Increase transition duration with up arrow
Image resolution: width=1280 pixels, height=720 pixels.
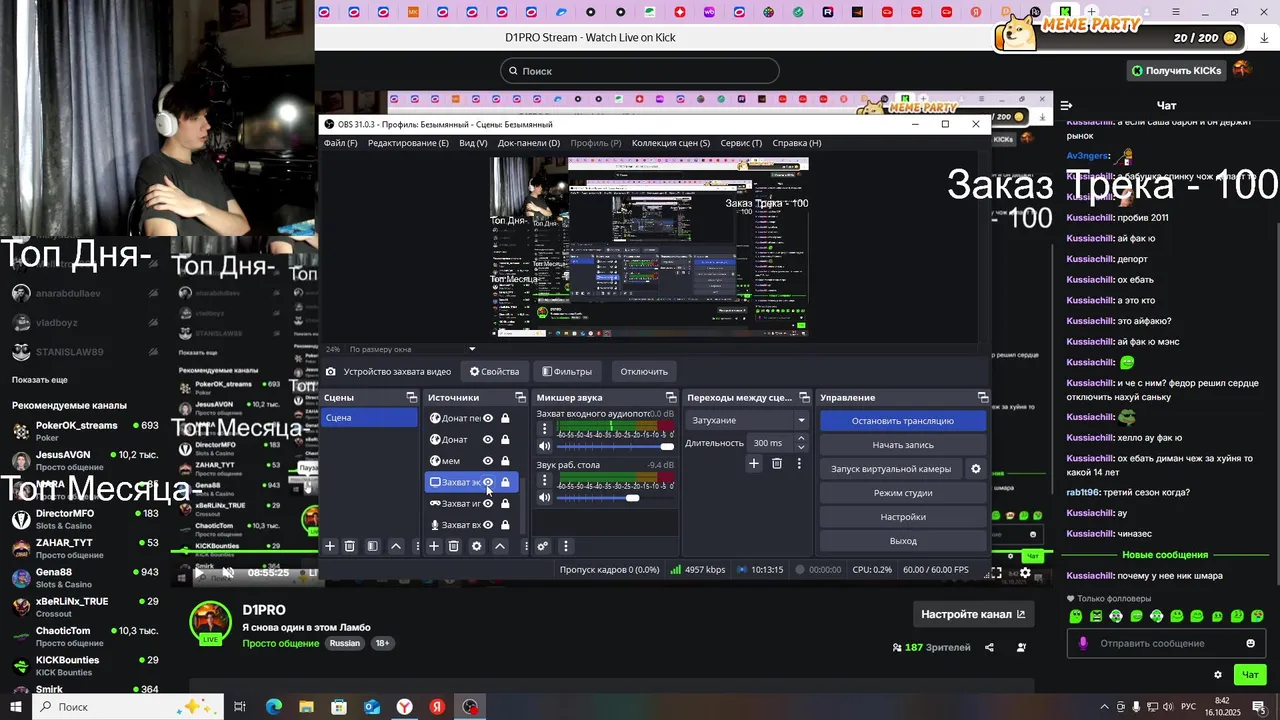tap(800, 438)
